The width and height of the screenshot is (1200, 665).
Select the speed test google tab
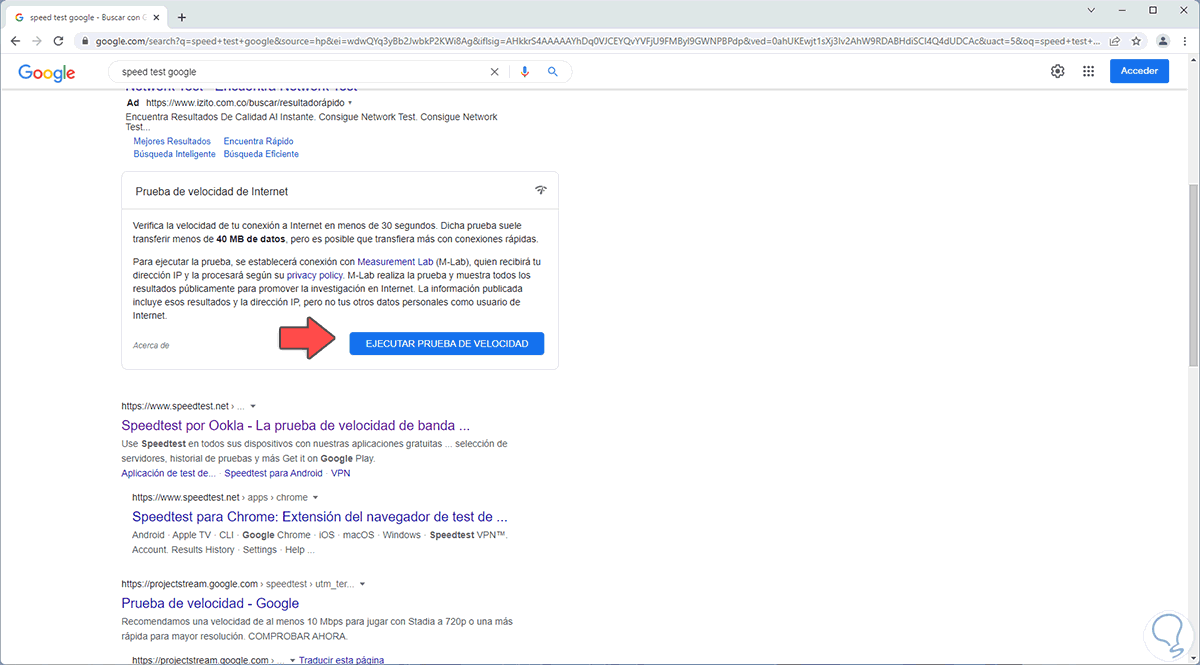click(x=86, y=17)
